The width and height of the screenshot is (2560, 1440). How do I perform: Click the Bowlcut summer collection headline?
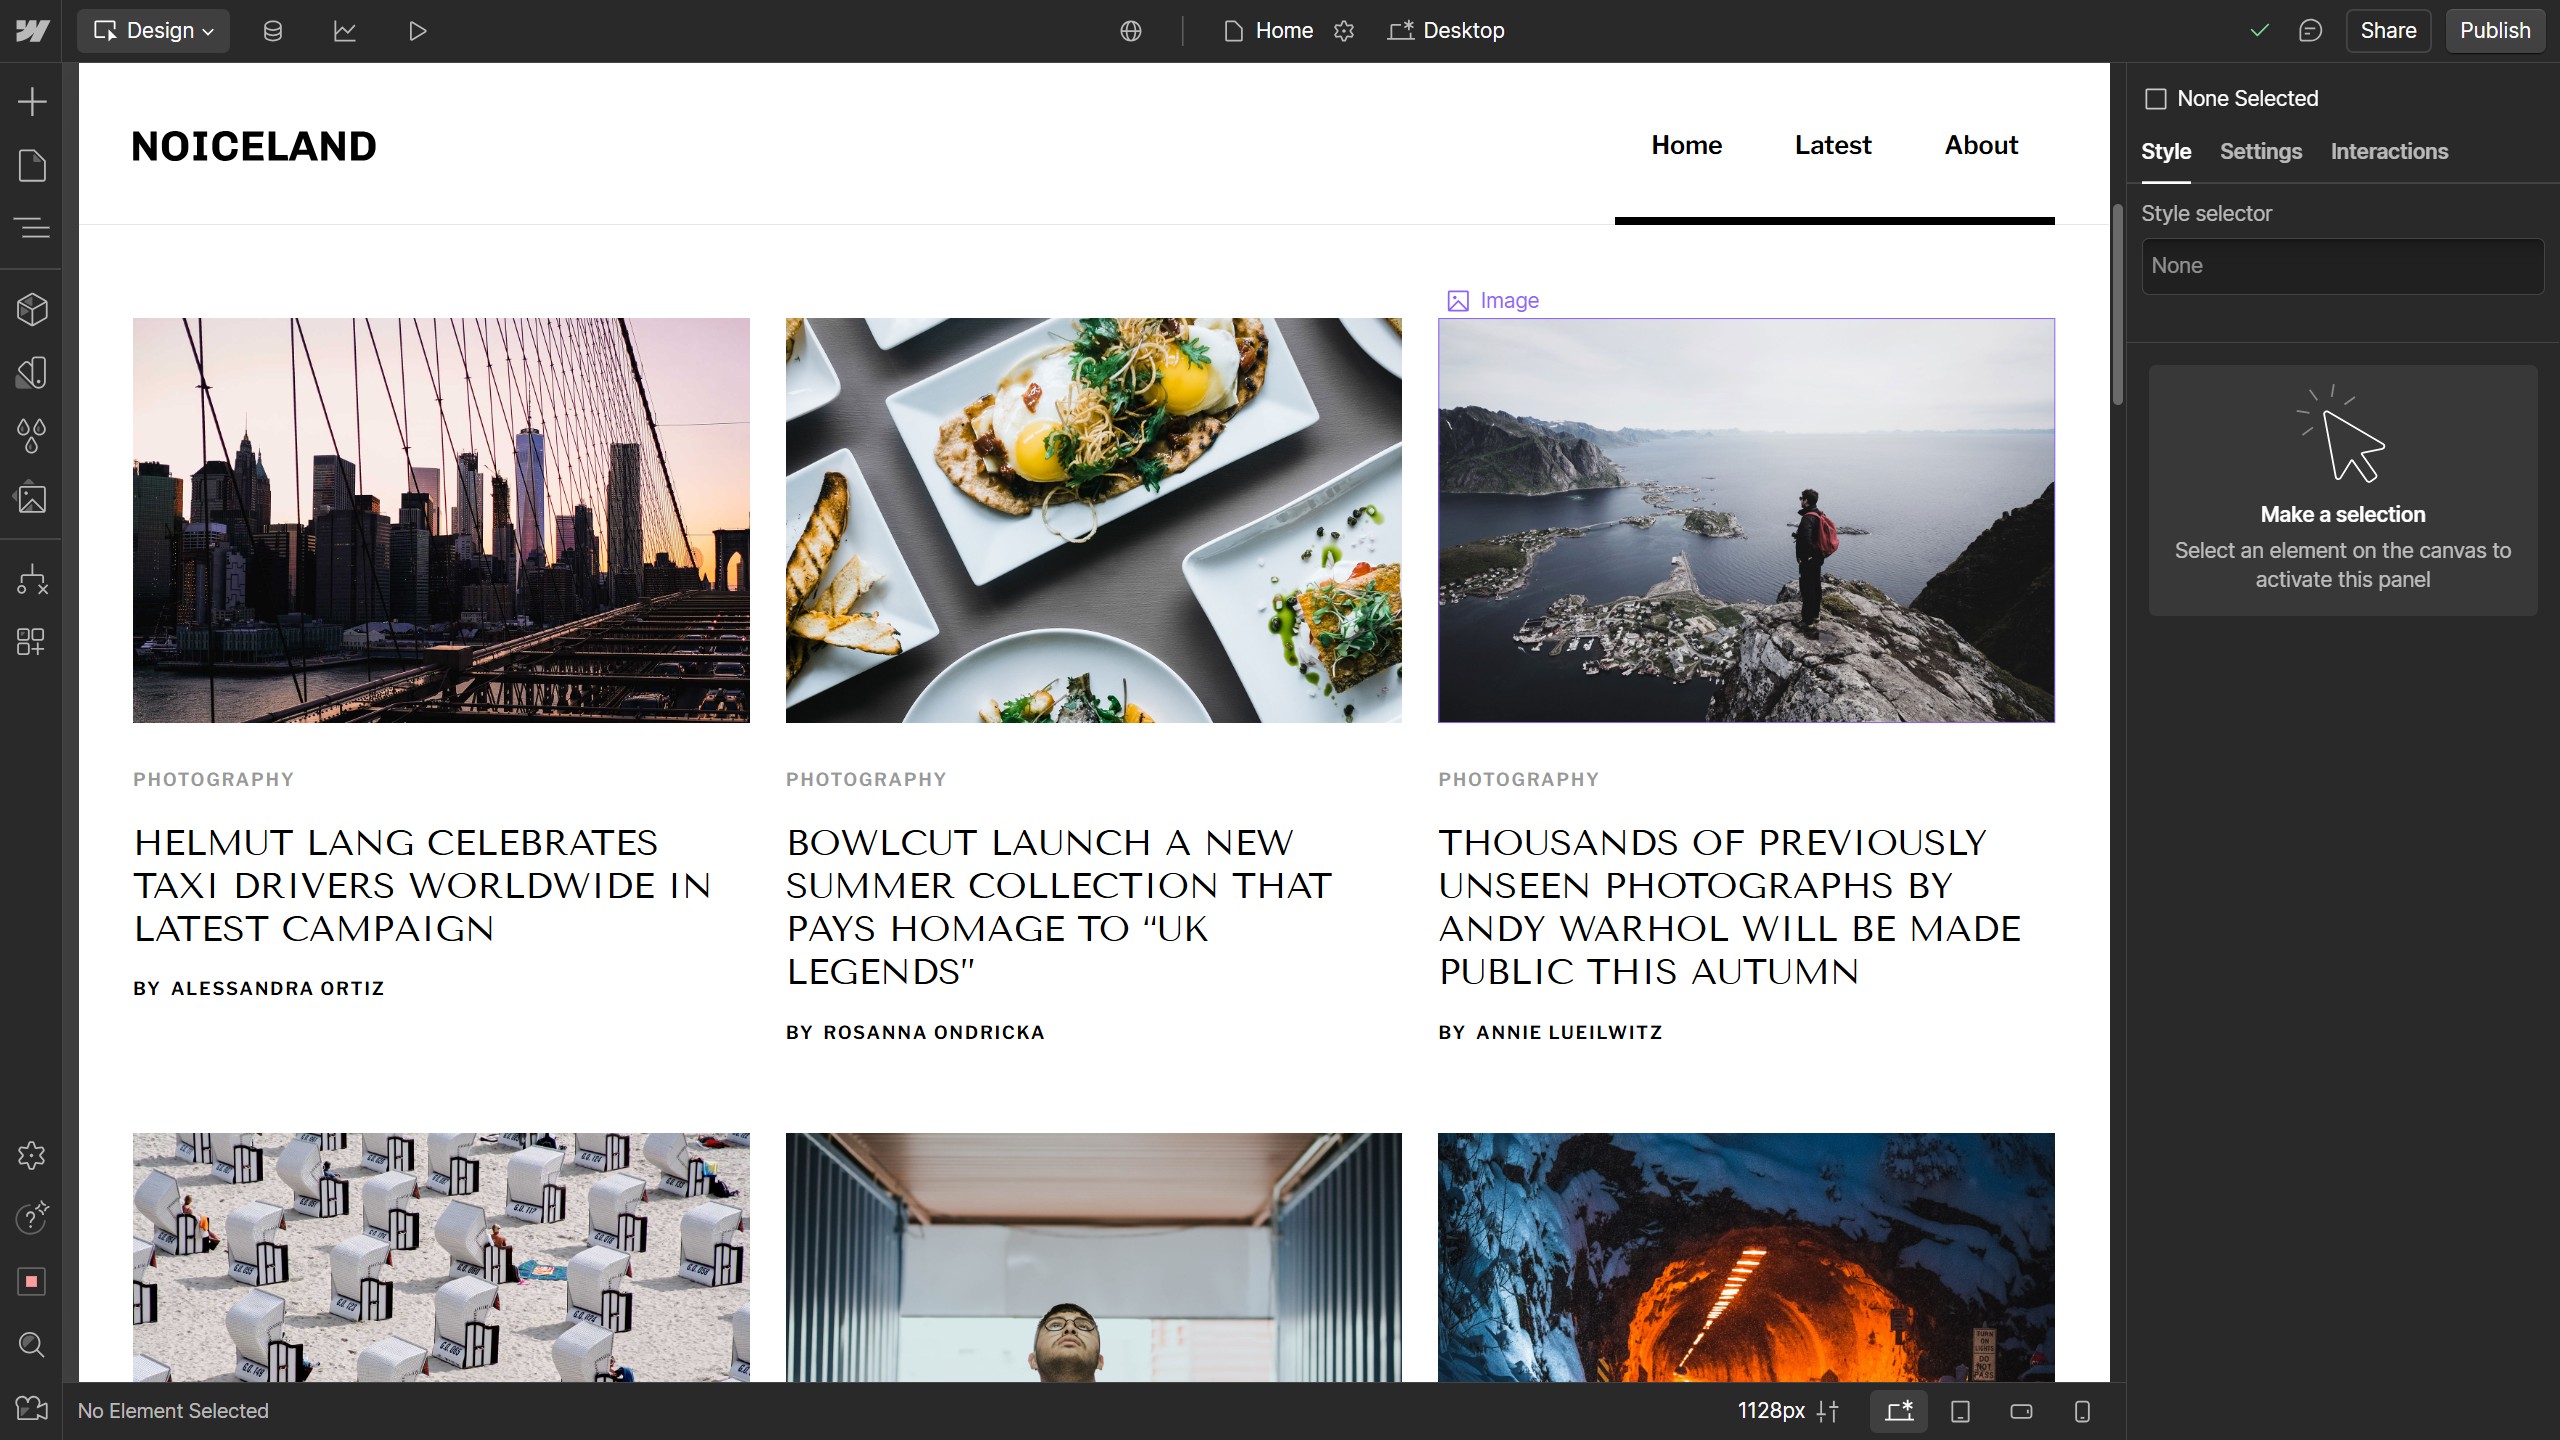(1059, 907)
